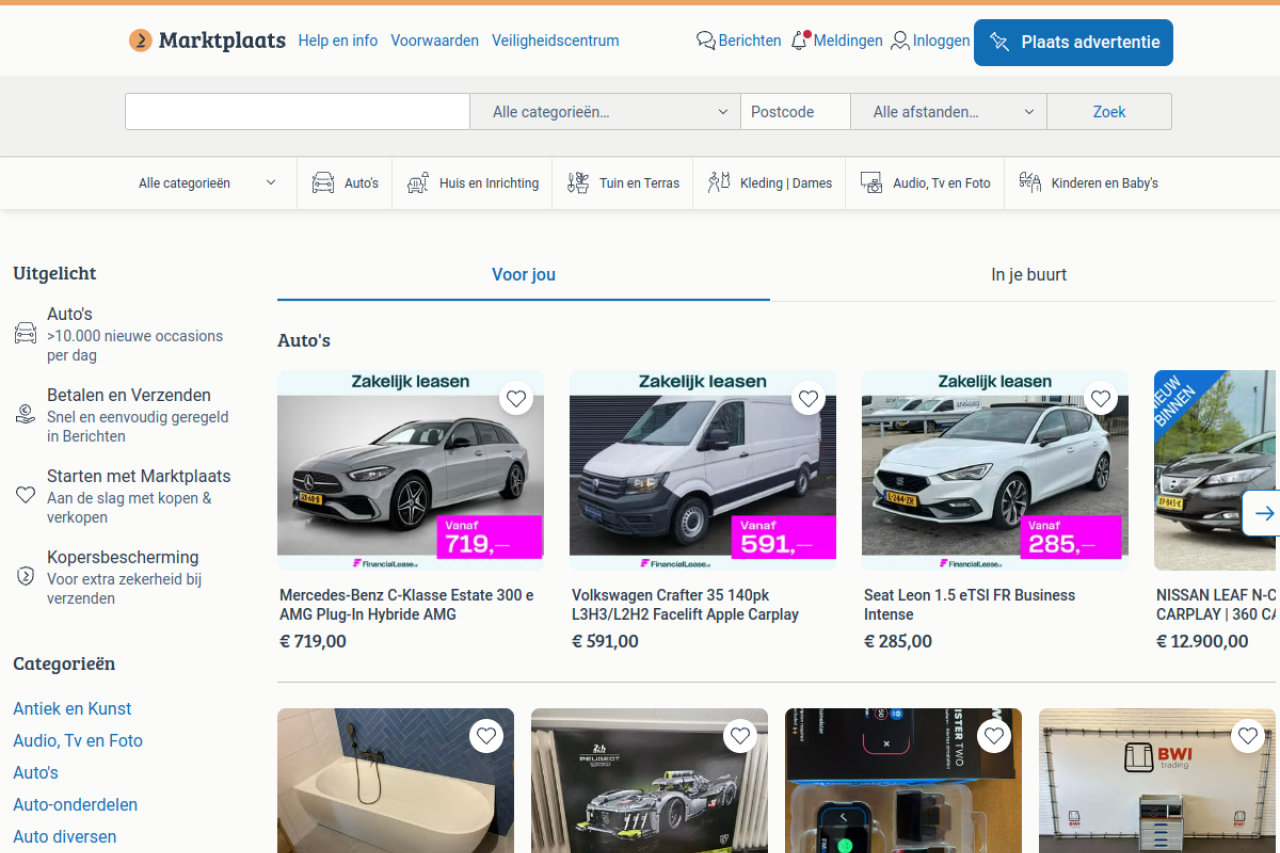
Task: Open Berichten chat icon
Action: click(x=706, y=41)
